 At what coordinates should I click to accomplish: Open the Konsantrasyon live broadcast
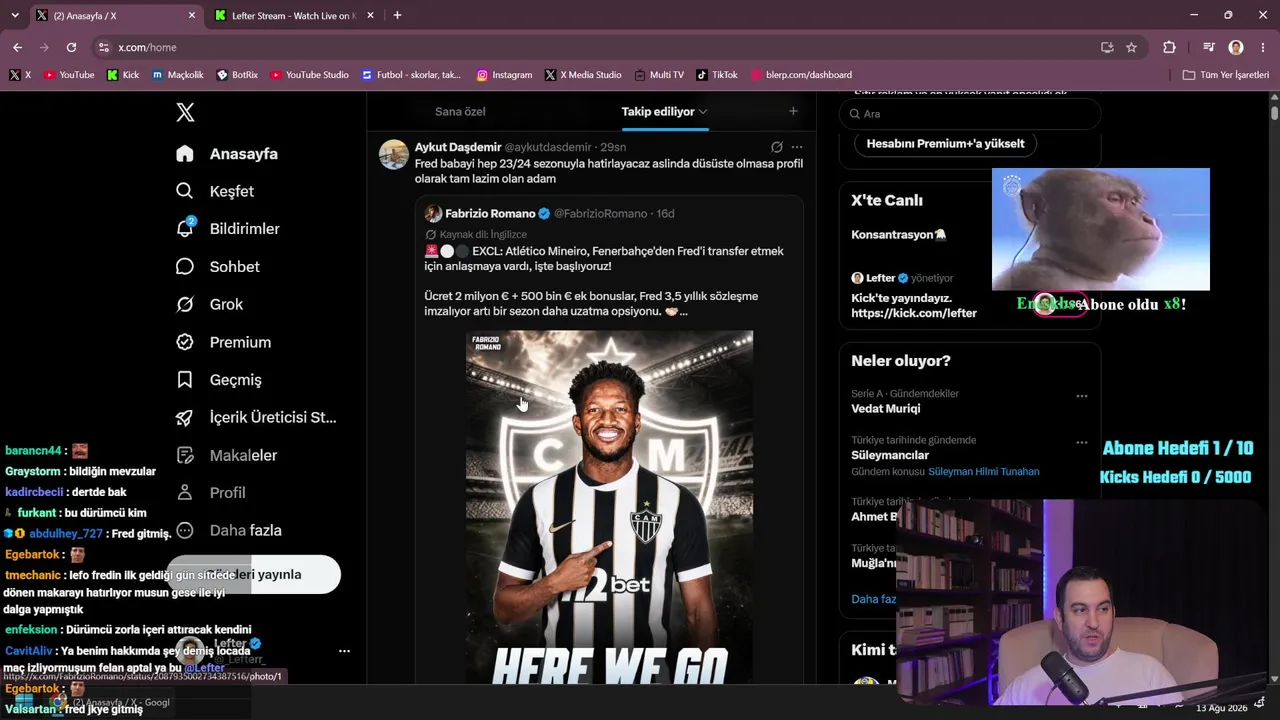[x=898, y=235]
